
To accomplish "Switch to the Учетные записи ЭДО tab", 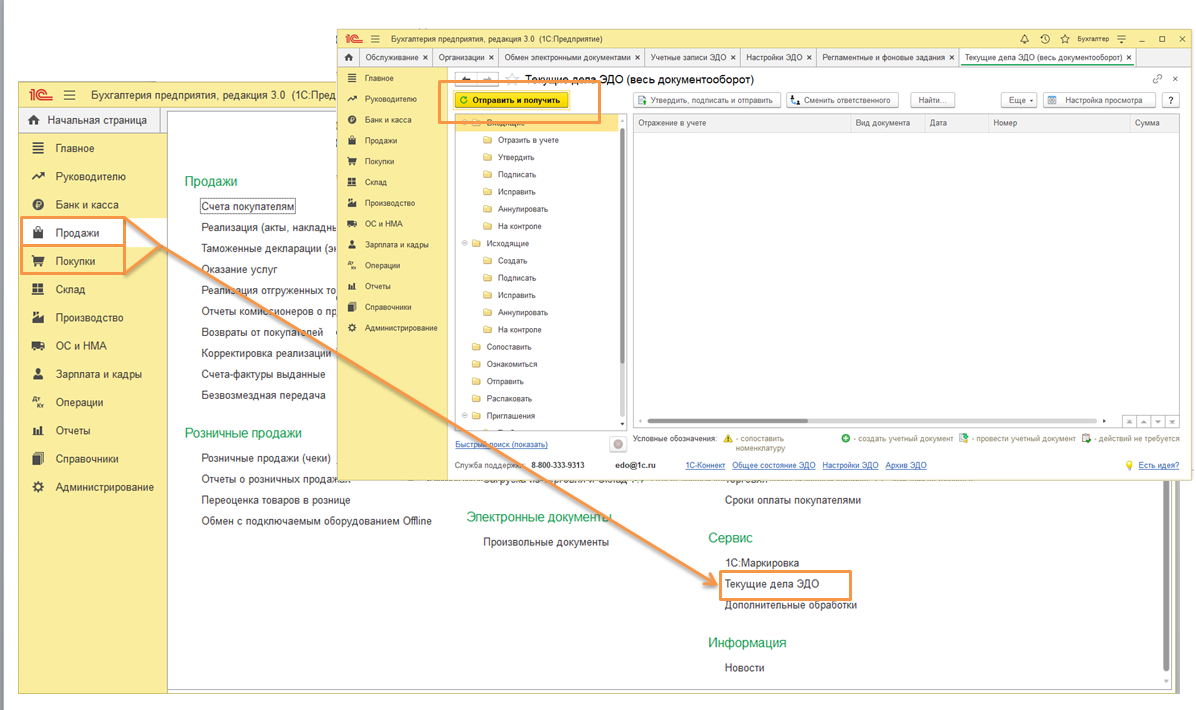I will [x=690, y=58].
